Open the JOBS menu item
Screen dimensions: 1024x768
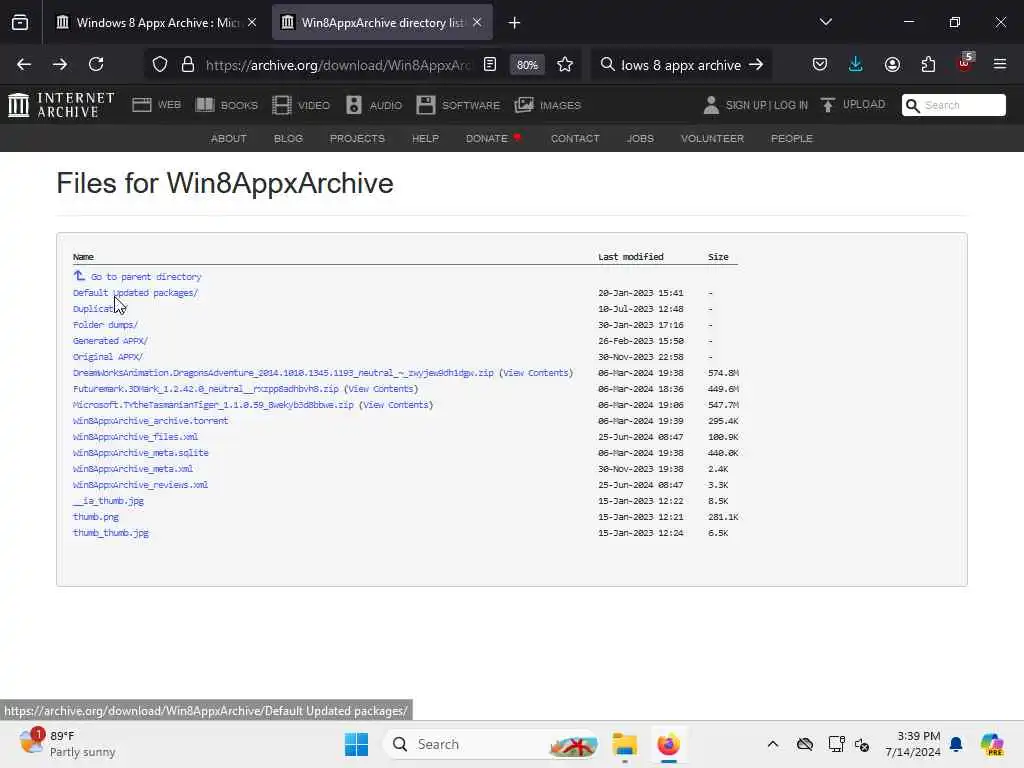coord(640,138)
